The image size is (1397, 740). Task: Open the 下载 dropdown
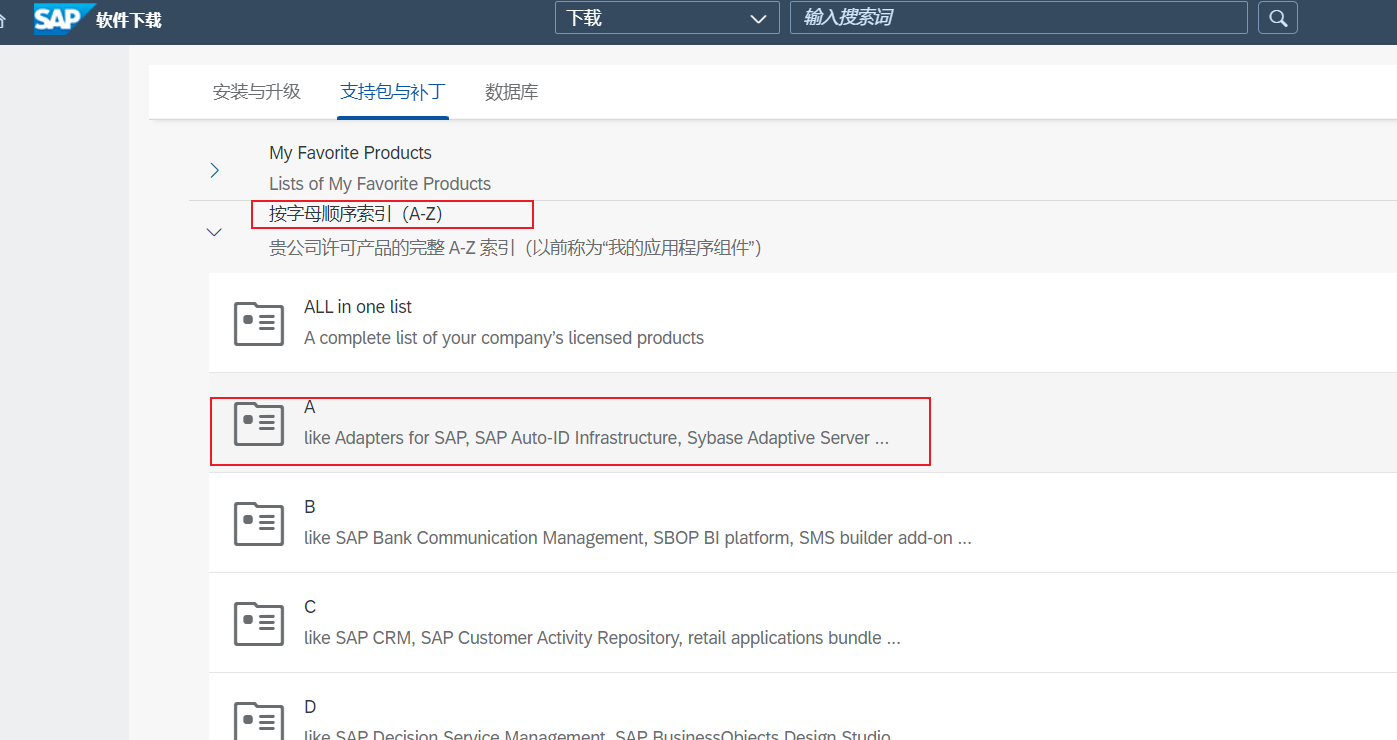pos(667,18)
